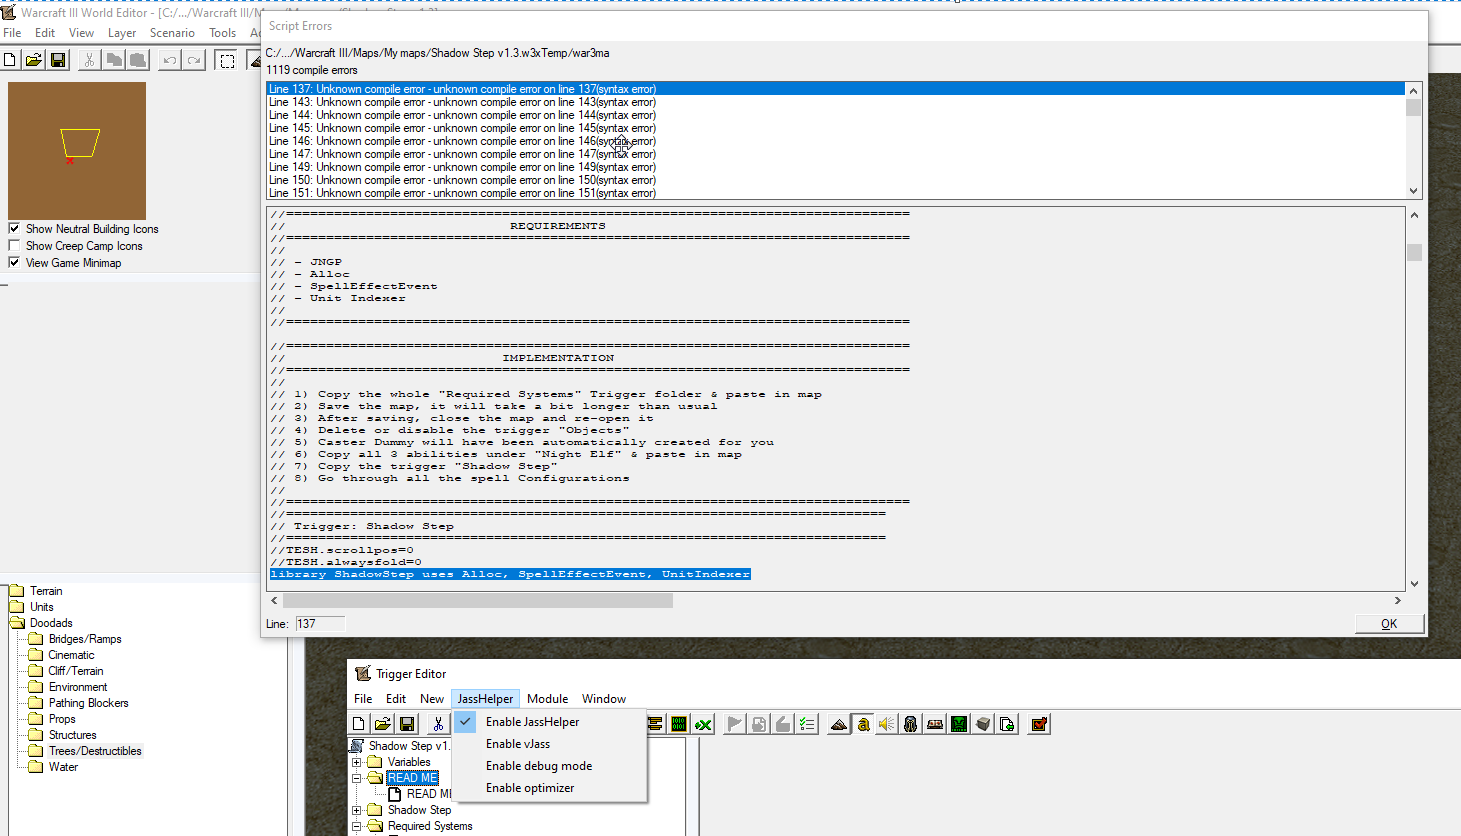
Task: Expand the Shadow Step folder in trigger tree
Action: [357, 810]
